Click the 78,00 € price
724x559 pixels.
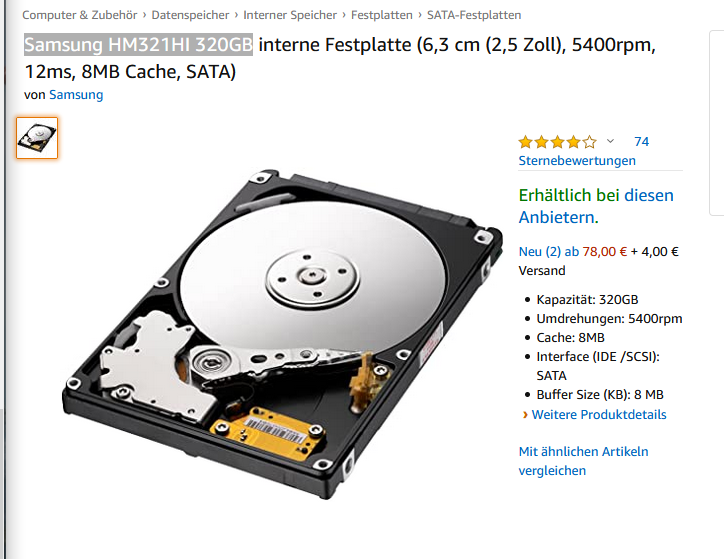(x=604, y=252)
